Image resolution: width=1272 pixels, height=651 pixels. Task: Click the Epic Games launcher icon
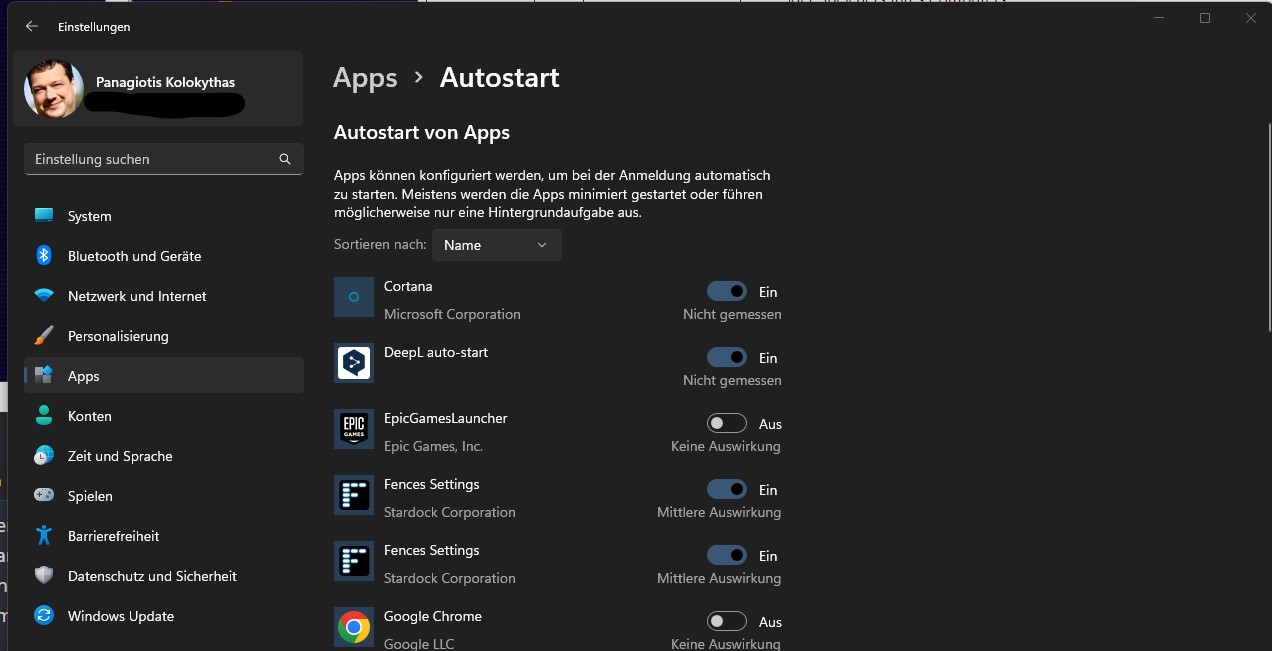click(353, 429)
